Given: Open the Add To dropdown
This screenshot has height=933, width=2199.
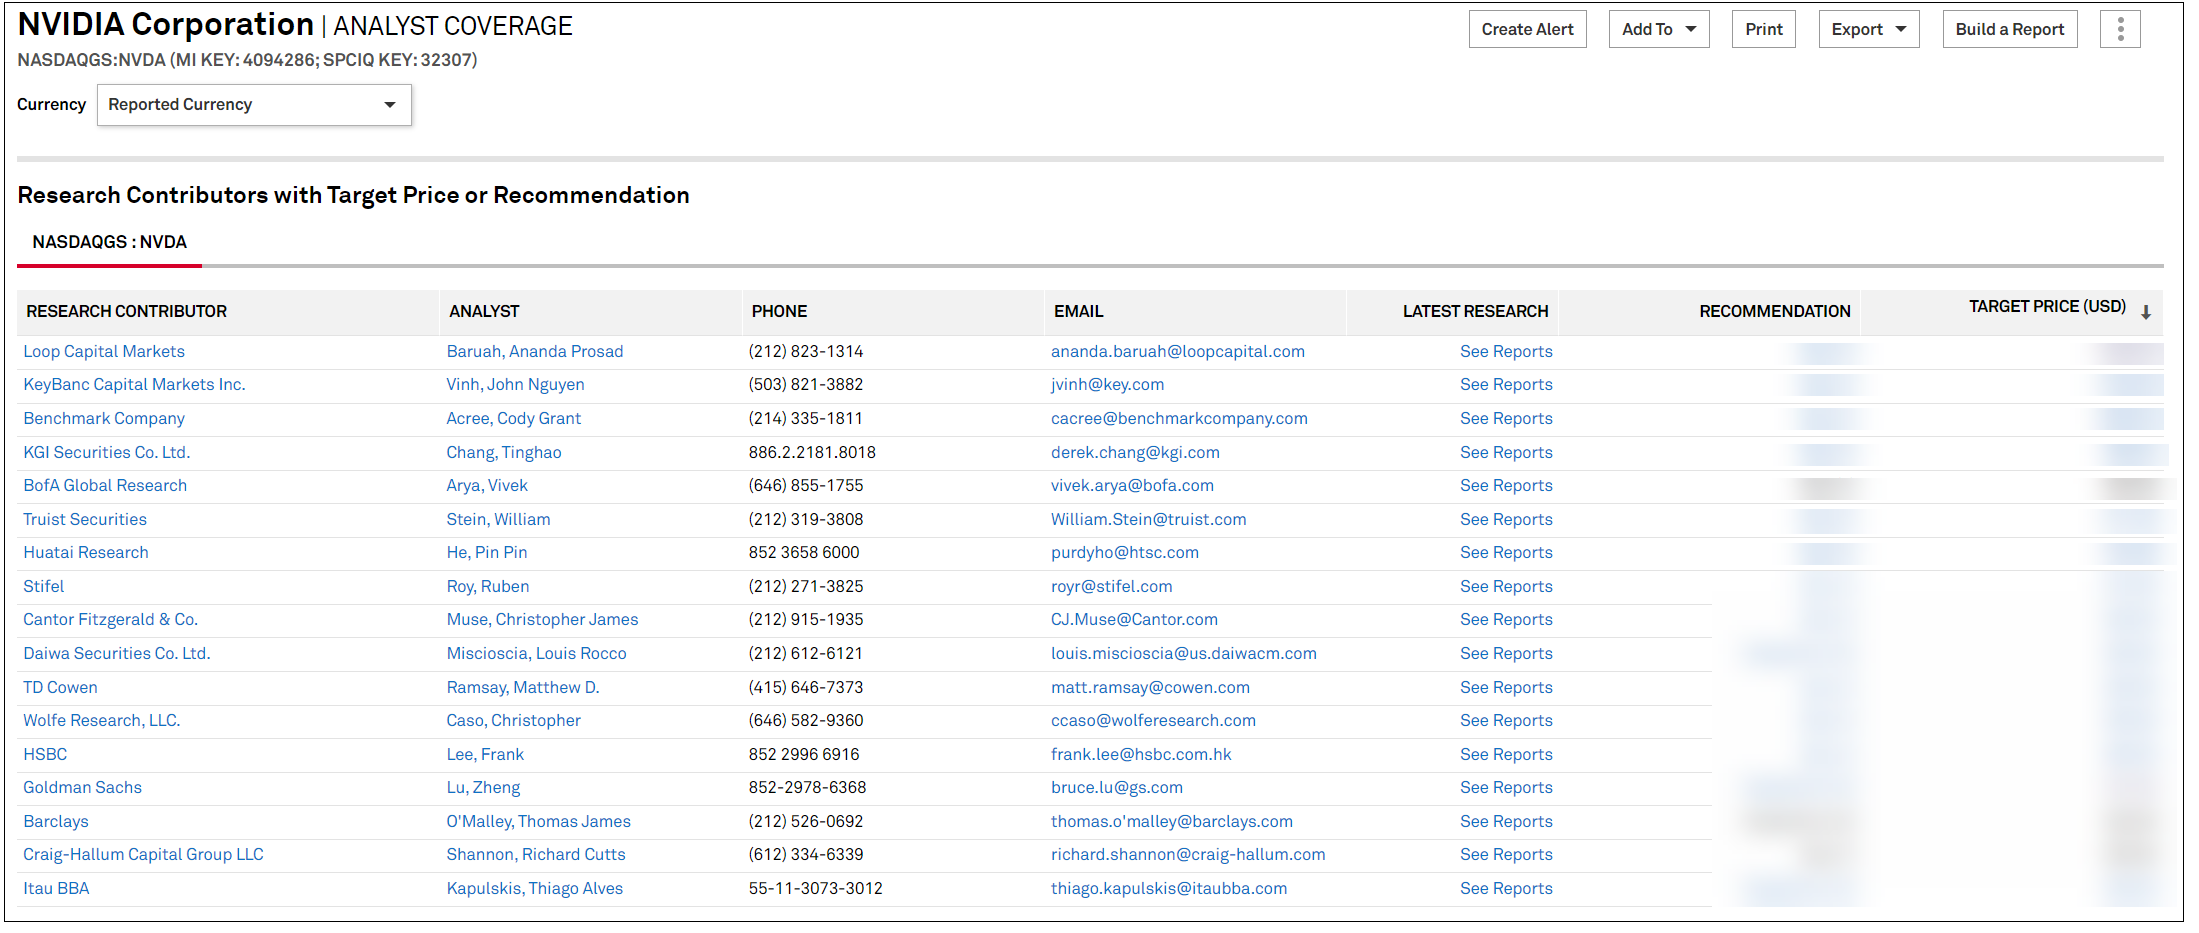Looking at the screenshot, I should click(x=1658, y=30).
